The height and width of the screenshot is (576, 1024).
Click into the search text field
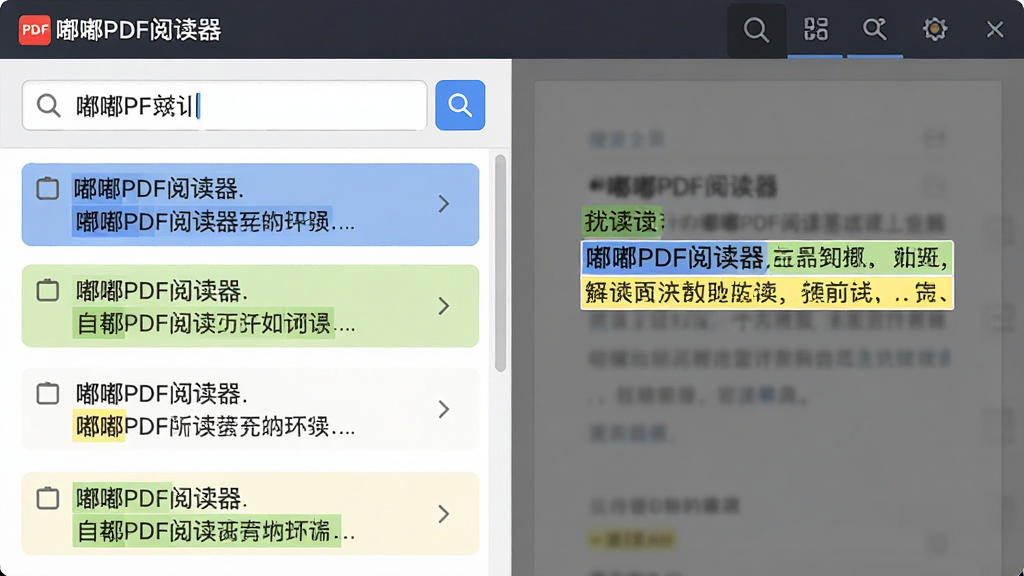pos(225,105)
